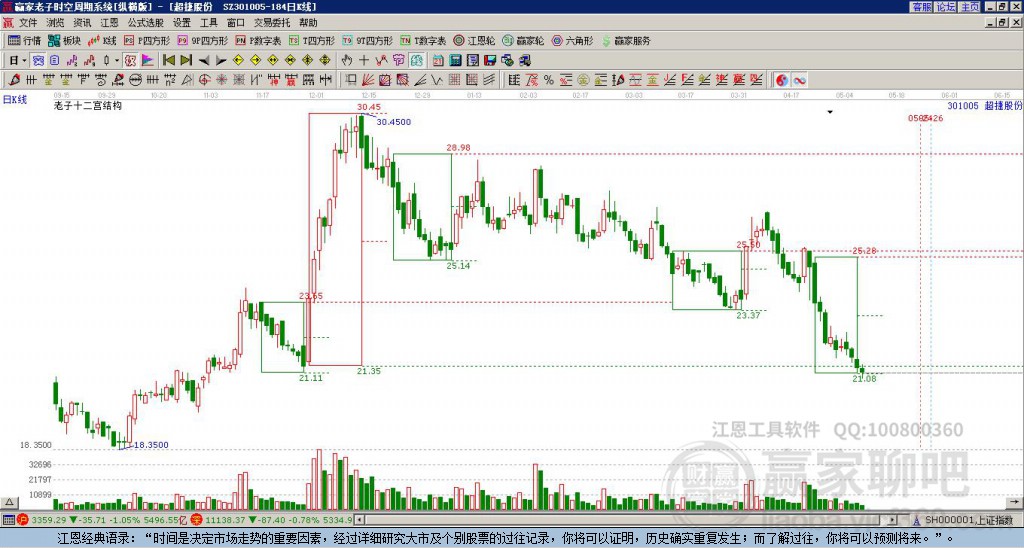Click the 3359.29 index value in status bar

click(49, 520)
